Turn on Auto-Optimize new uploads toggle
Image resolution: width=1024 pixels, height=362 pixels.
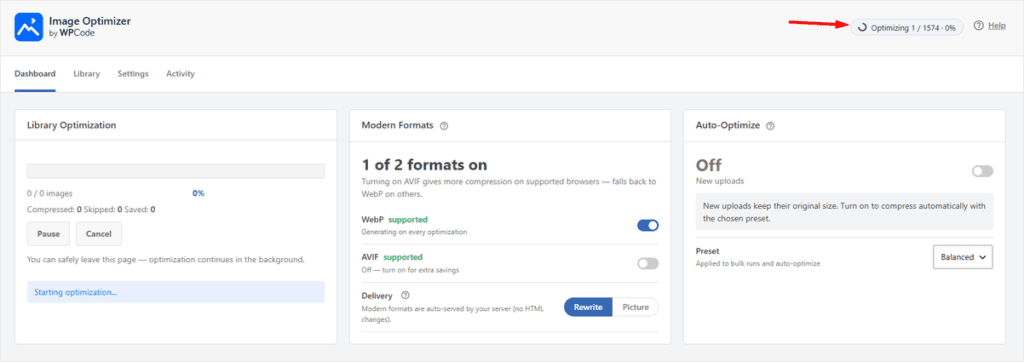click(x=982, y=171)
